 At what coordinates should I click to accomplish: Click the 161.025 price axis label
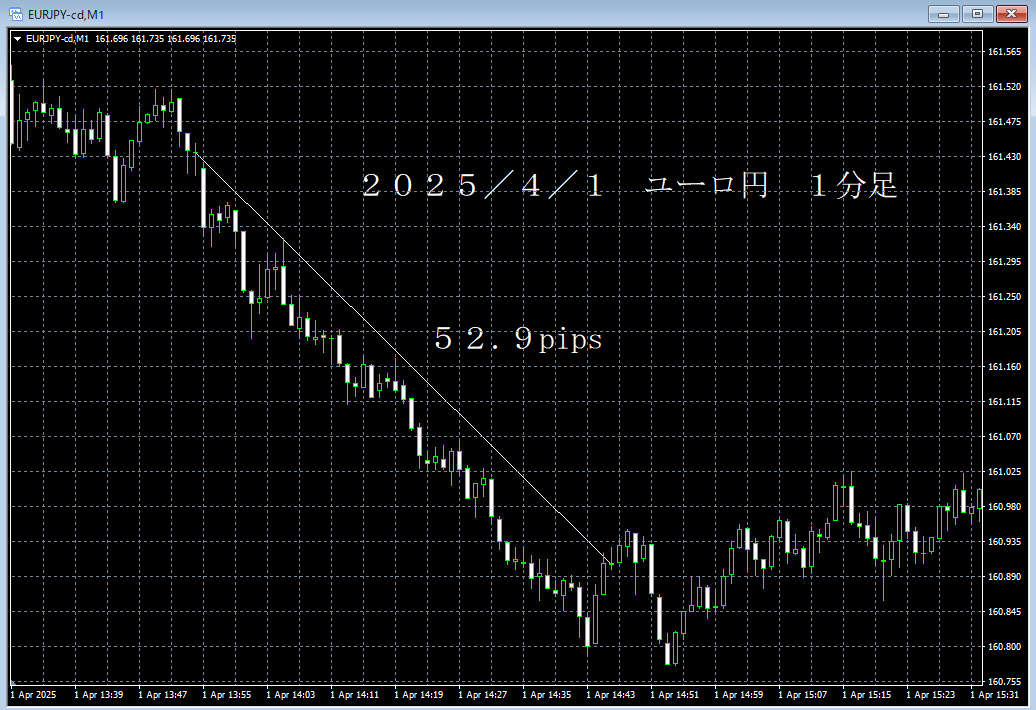click(x=1004, y=472)
